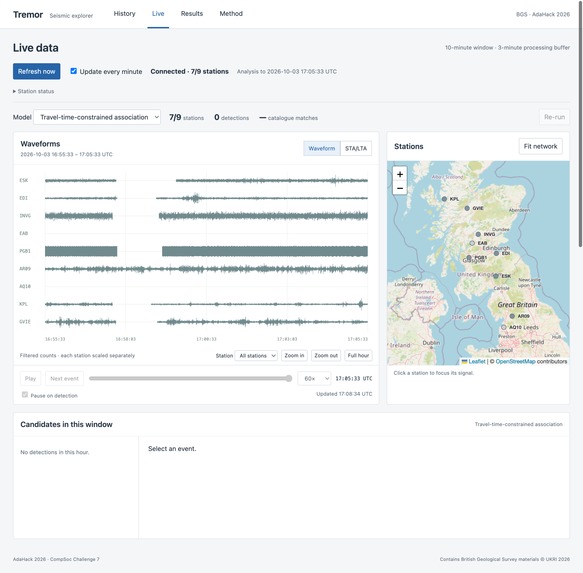Open the OpenStreetMap contributors link
Viewport: 583px width, 573px height.
(515, 361)
